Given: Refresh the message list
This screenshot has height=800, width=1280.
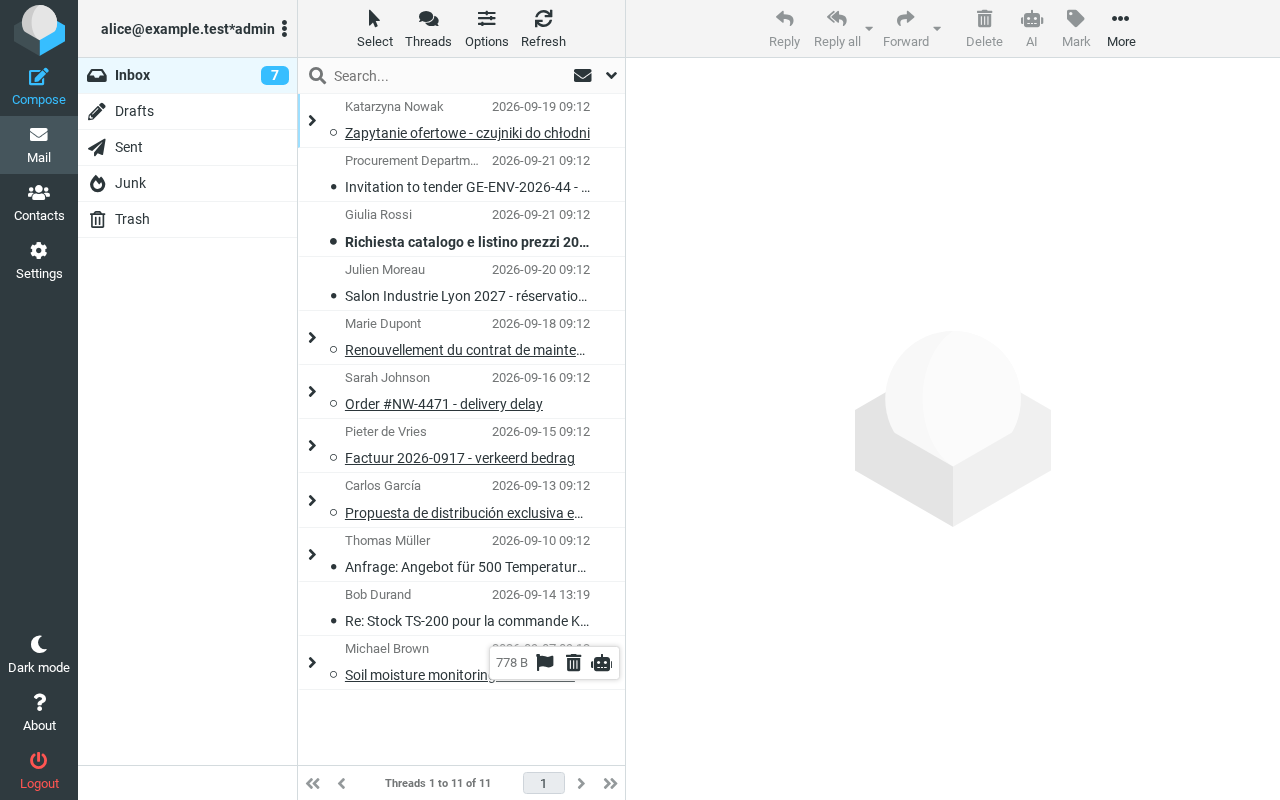Looking at the screenshot, I should click(x=543, y=29).
